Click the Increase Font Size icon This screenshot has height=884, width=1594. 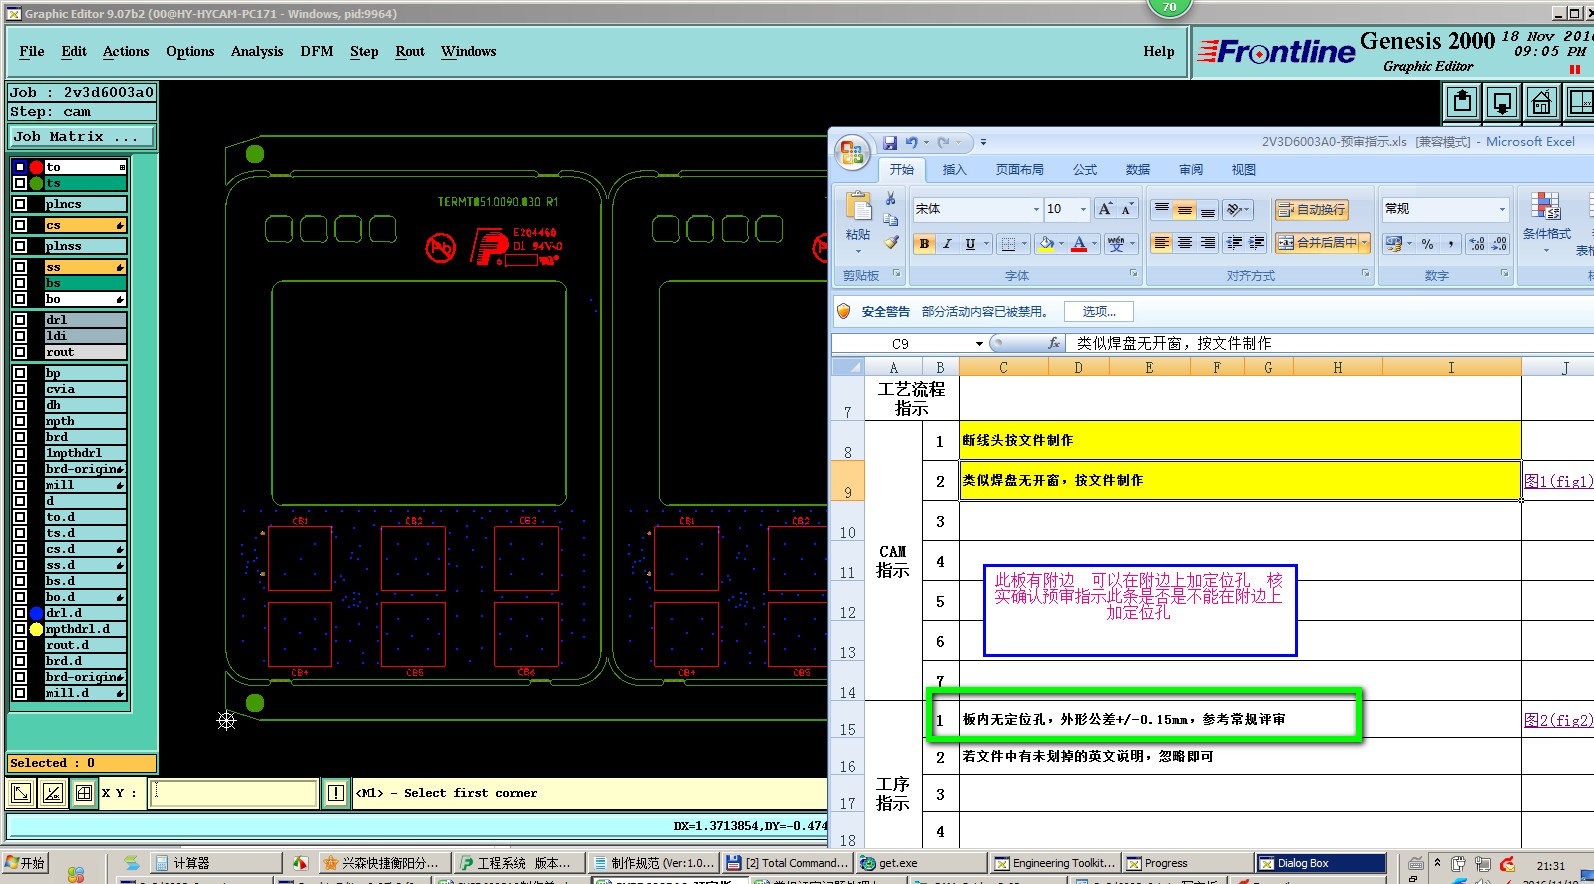pos(1105,209)
